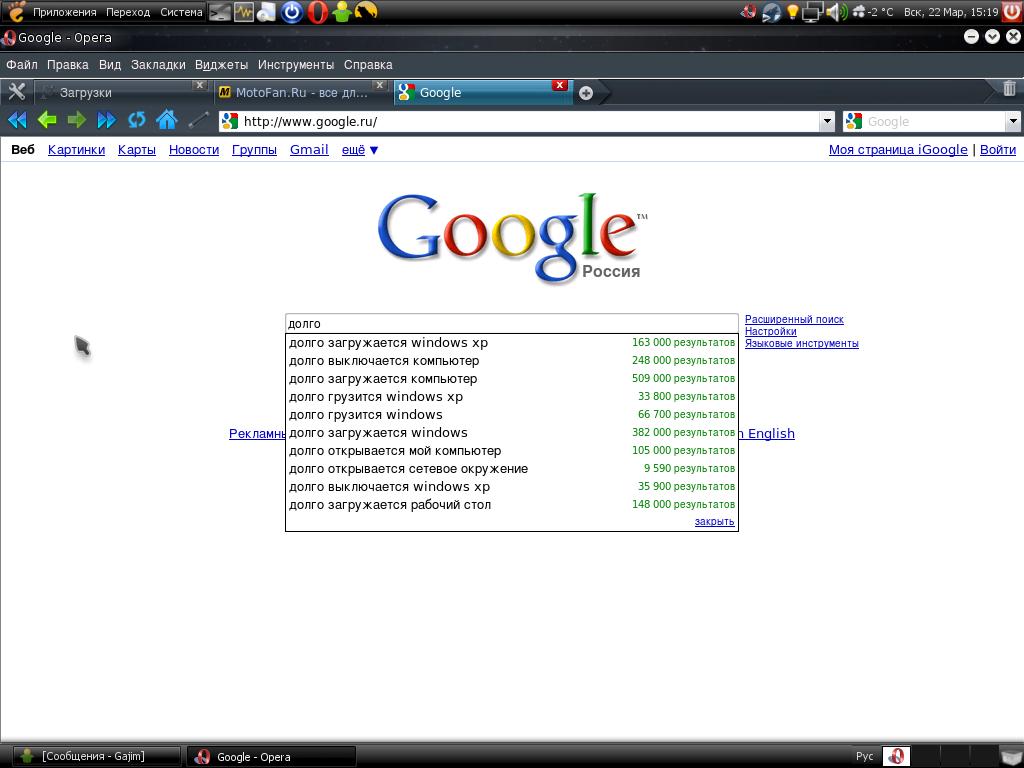Click the Fast Forward double-arrow button
This screenshot has height=768, width=1024.
click(x=106, y=120)
